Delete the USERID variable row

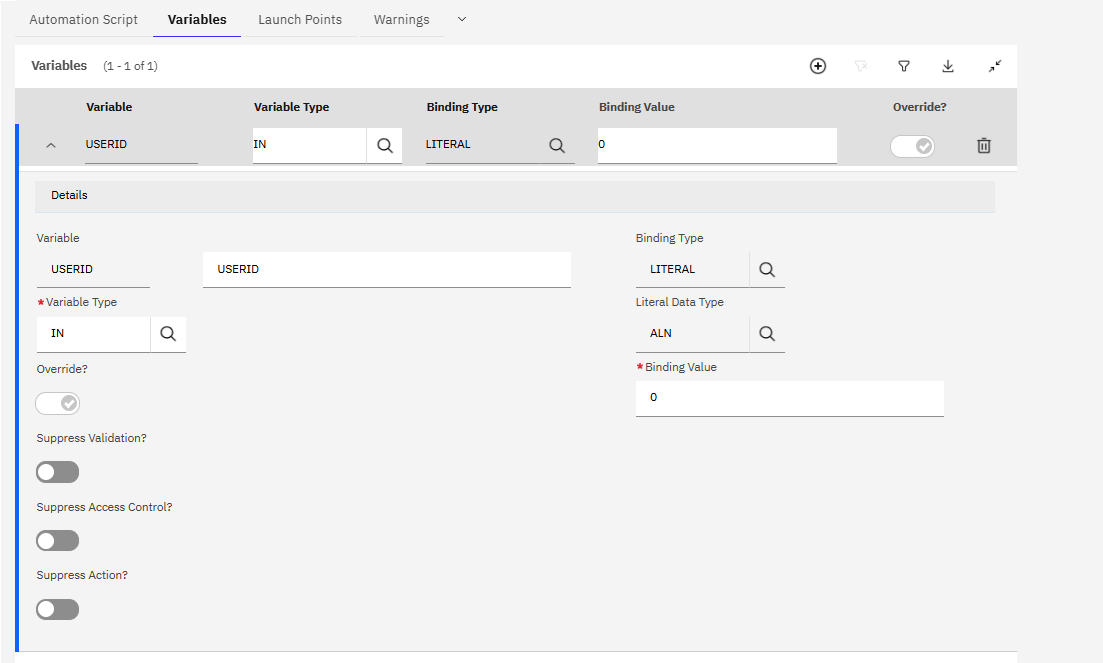[x=984, y=146]
